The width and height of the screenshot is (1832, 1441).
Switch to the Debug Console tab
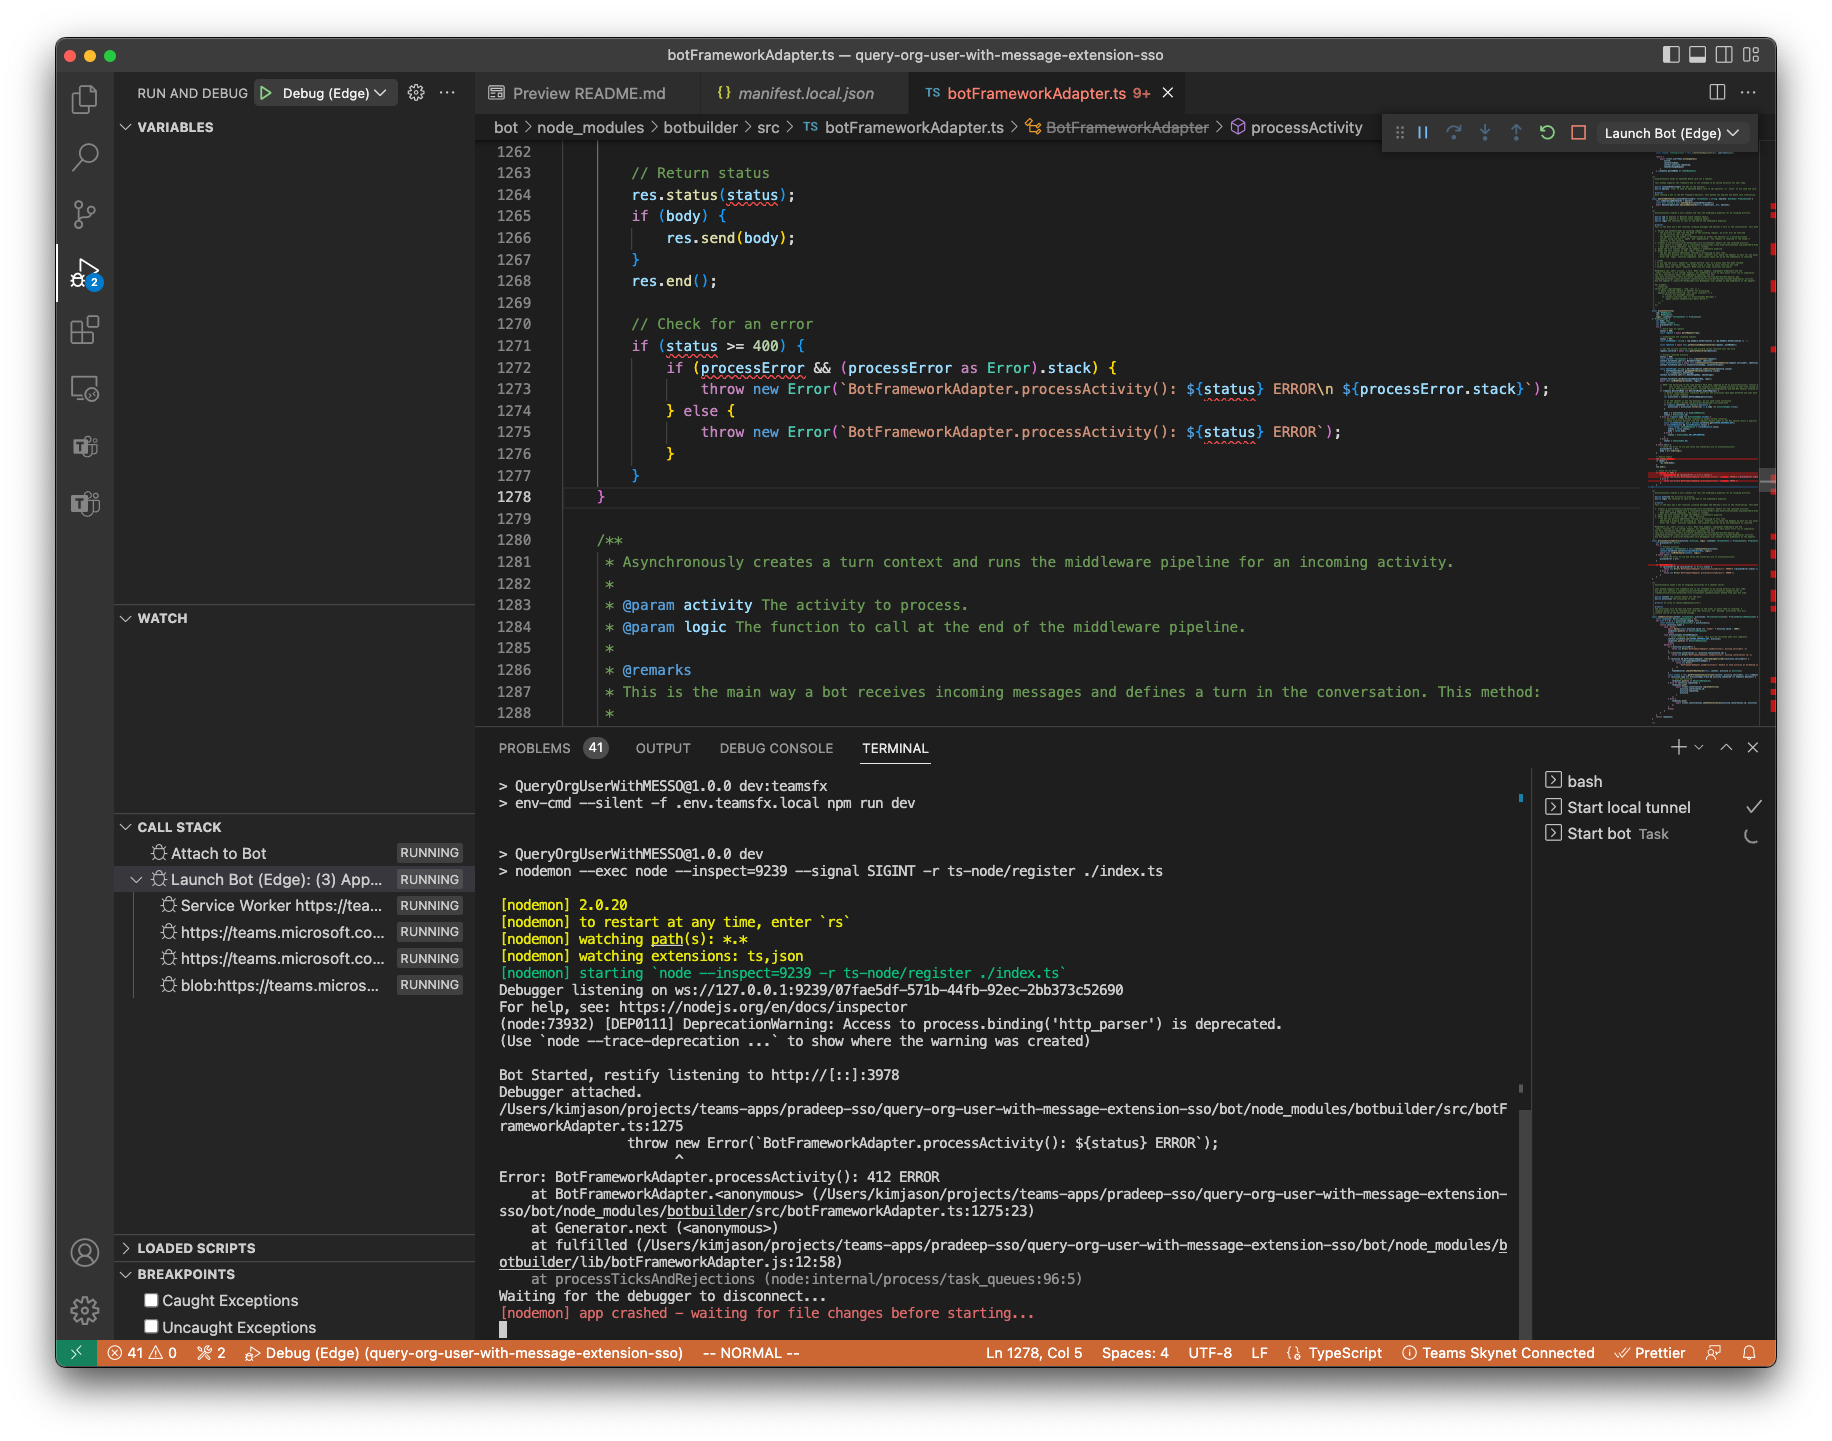(776, 748)
